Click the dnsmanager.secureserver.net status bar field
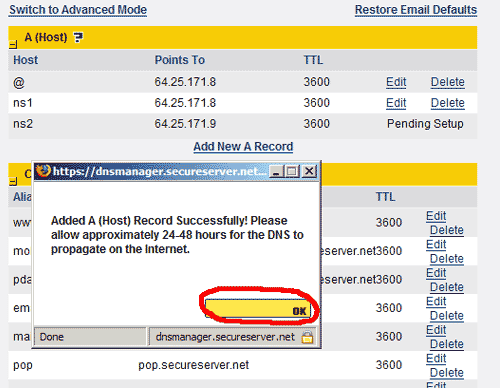The height and width of the screenshot is (388, 500). click(232, 337)
